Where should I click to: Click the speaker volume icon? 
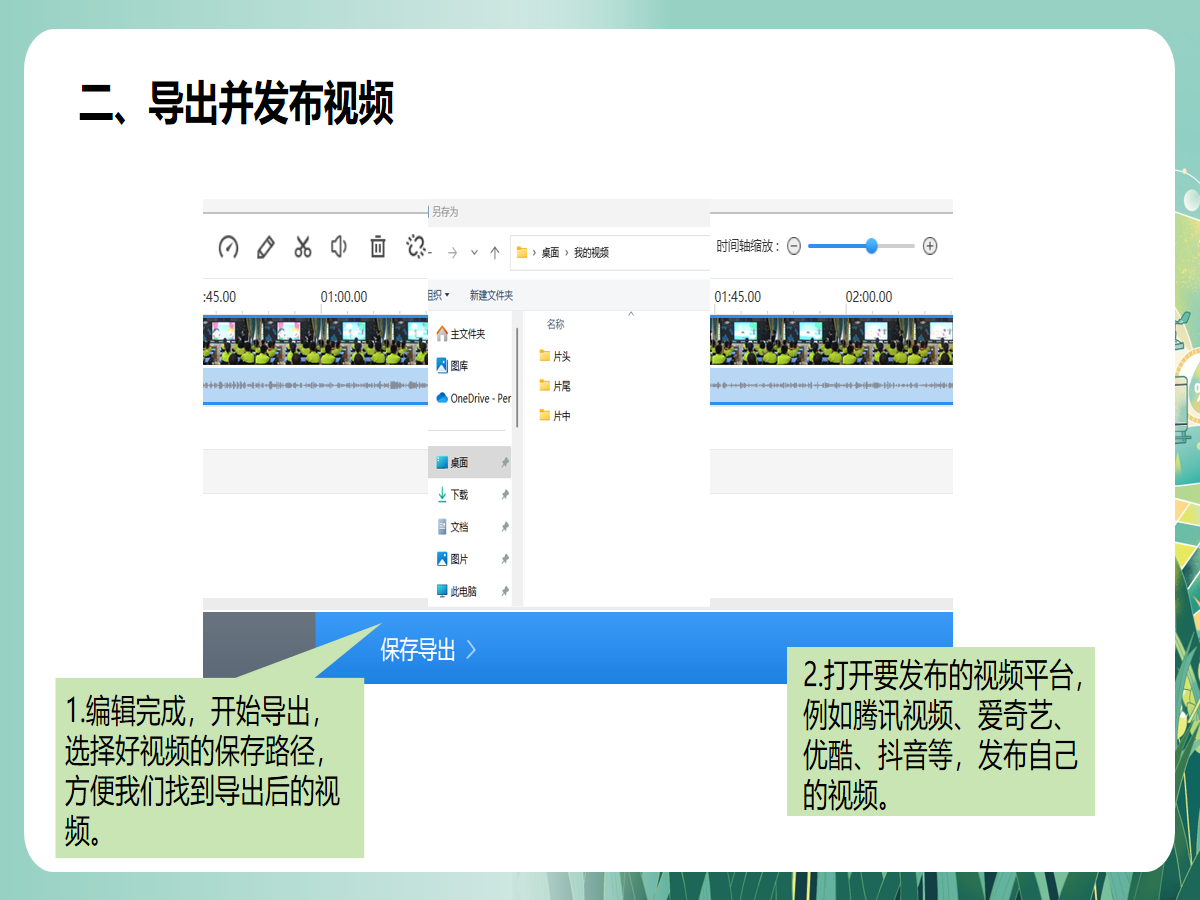click(339, 246)
